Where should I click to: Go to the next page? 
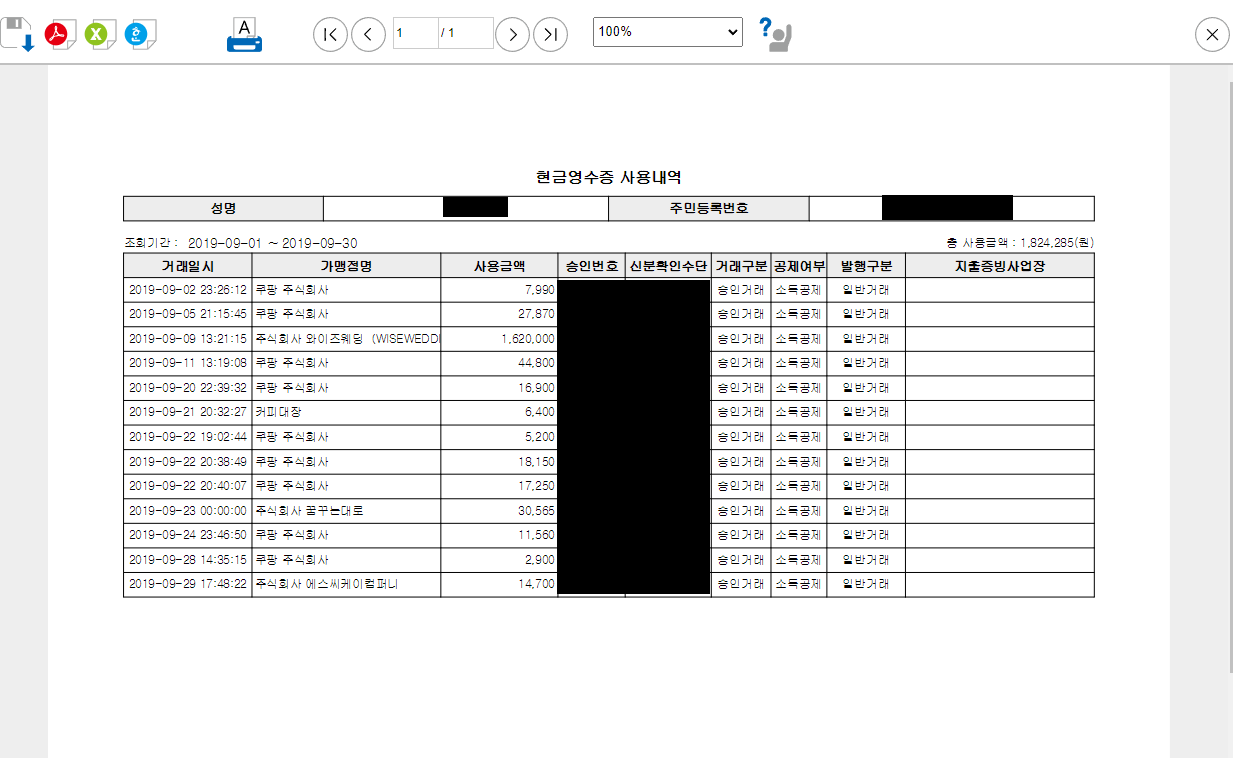click(x=512, y=34)
